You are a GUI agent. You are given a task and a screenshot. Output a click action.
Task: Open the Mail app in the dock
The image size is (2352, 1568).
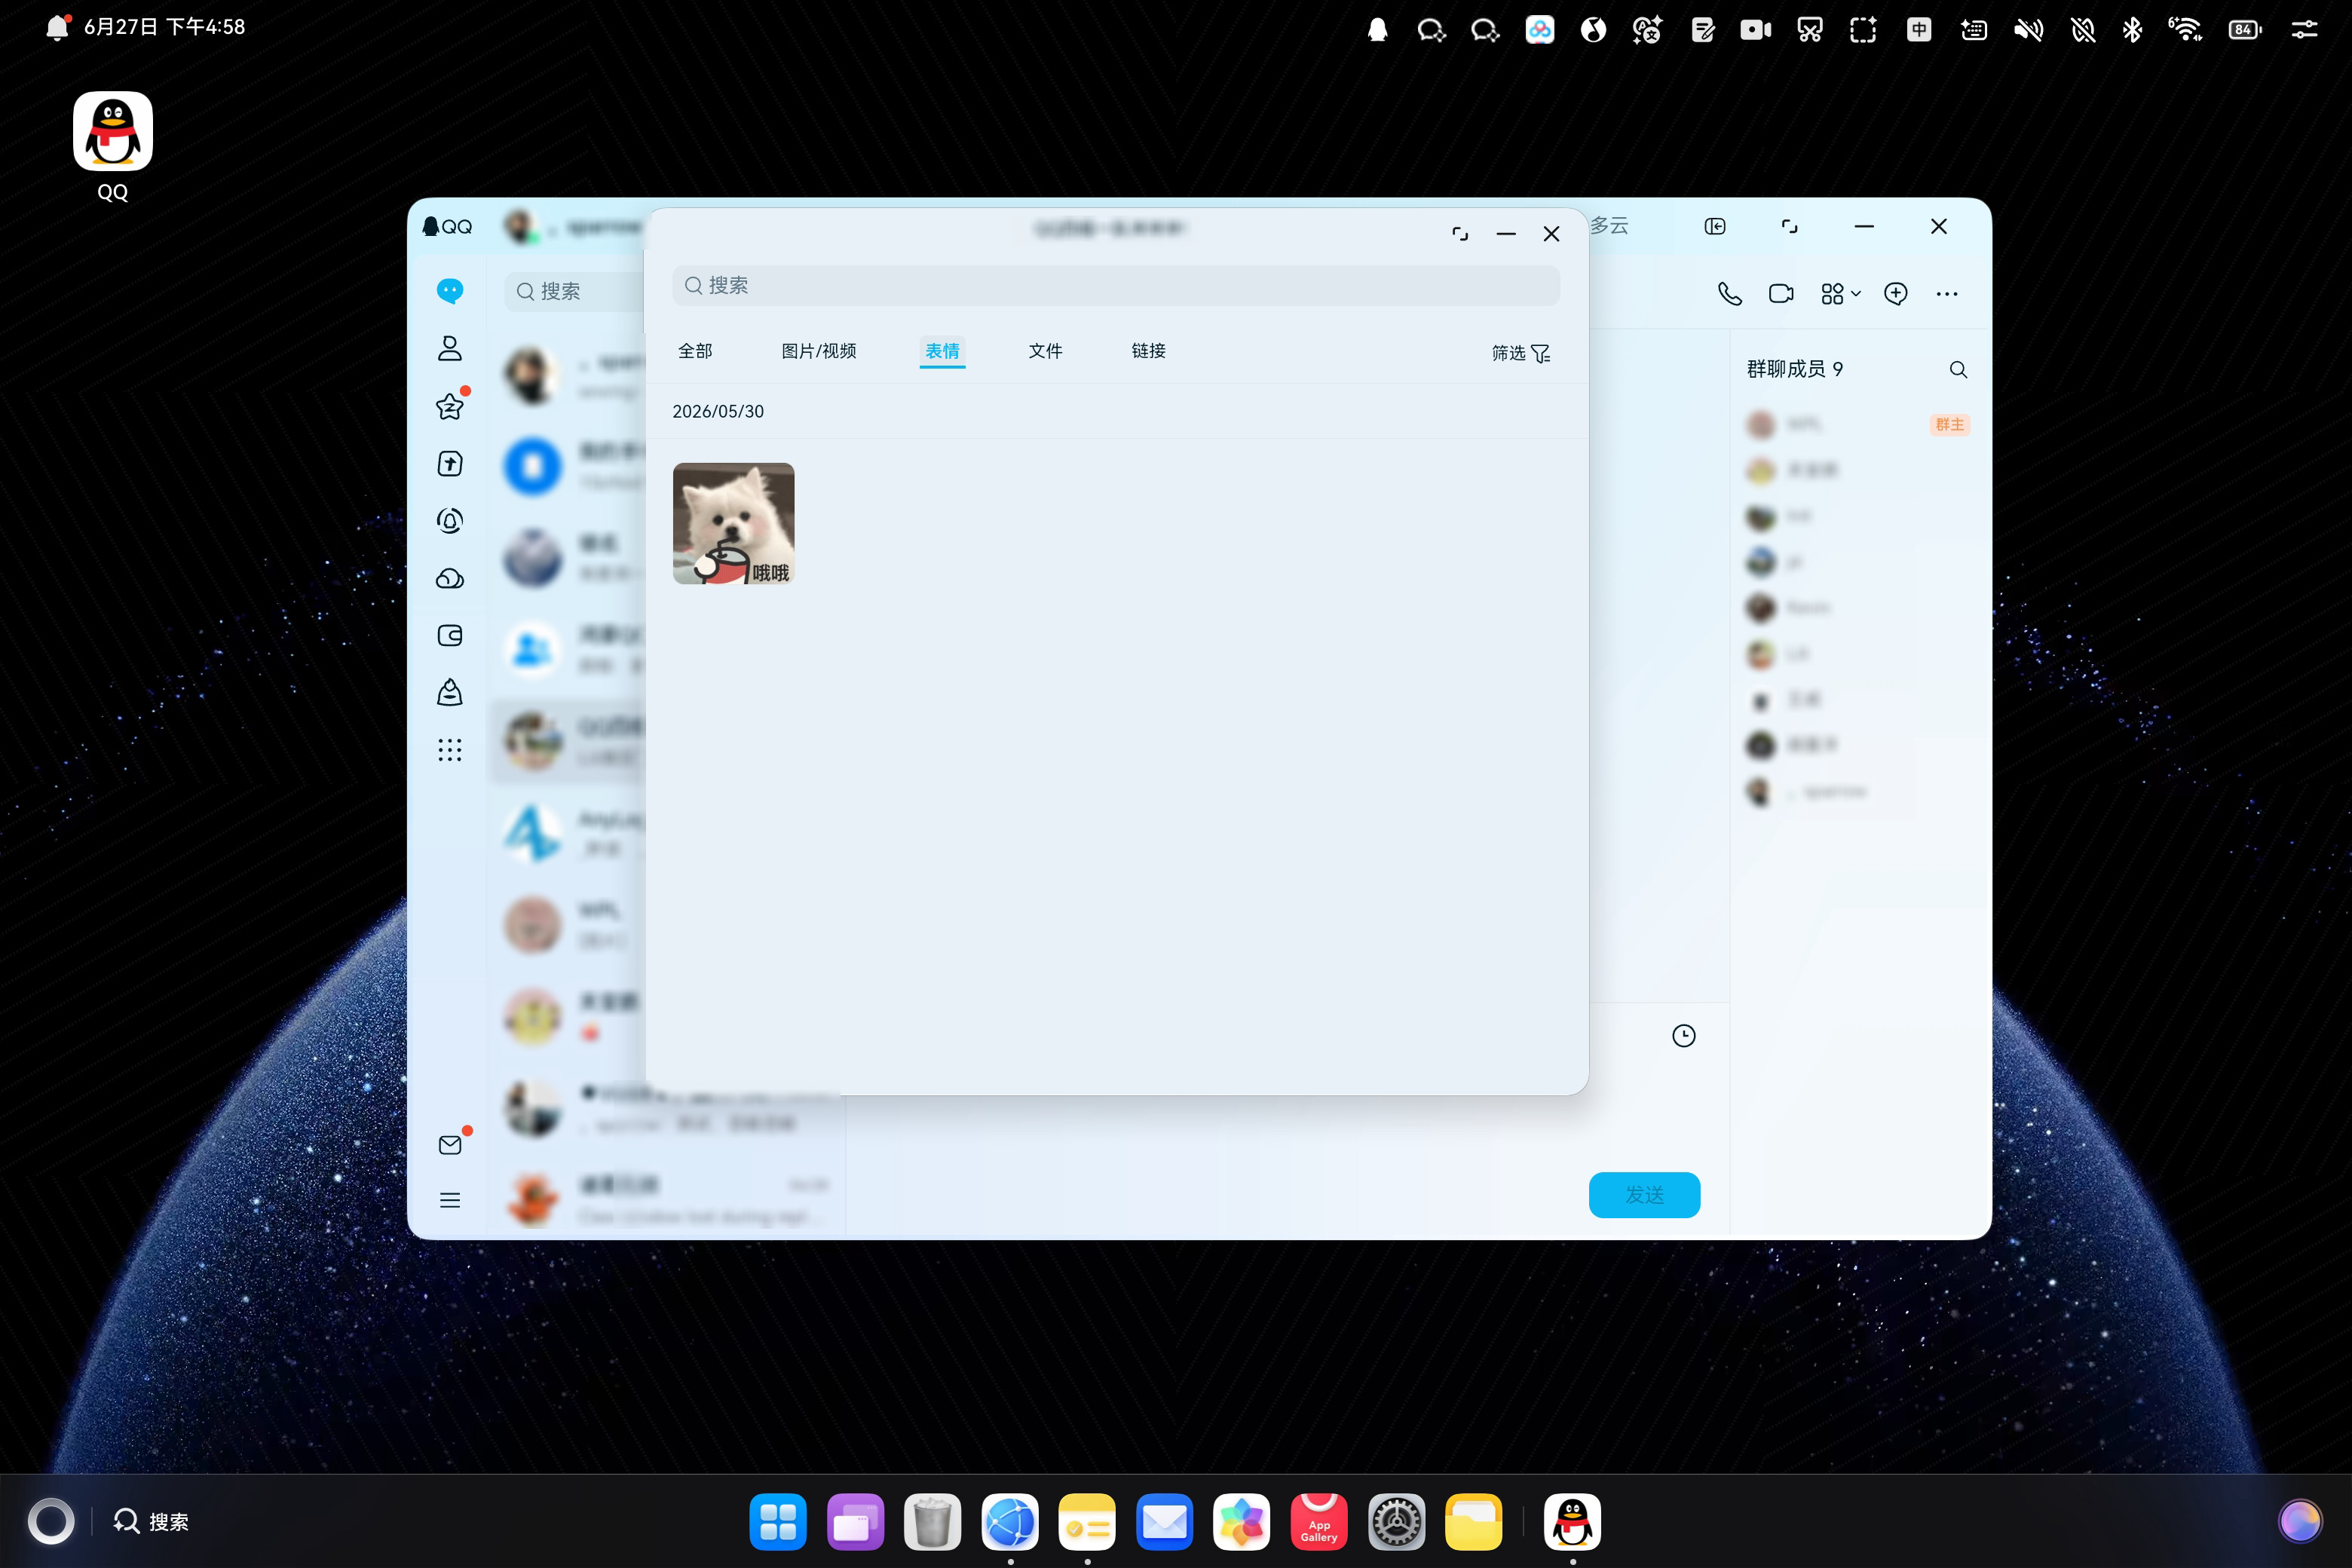pyautogui.click(x=1165, y=1522)
